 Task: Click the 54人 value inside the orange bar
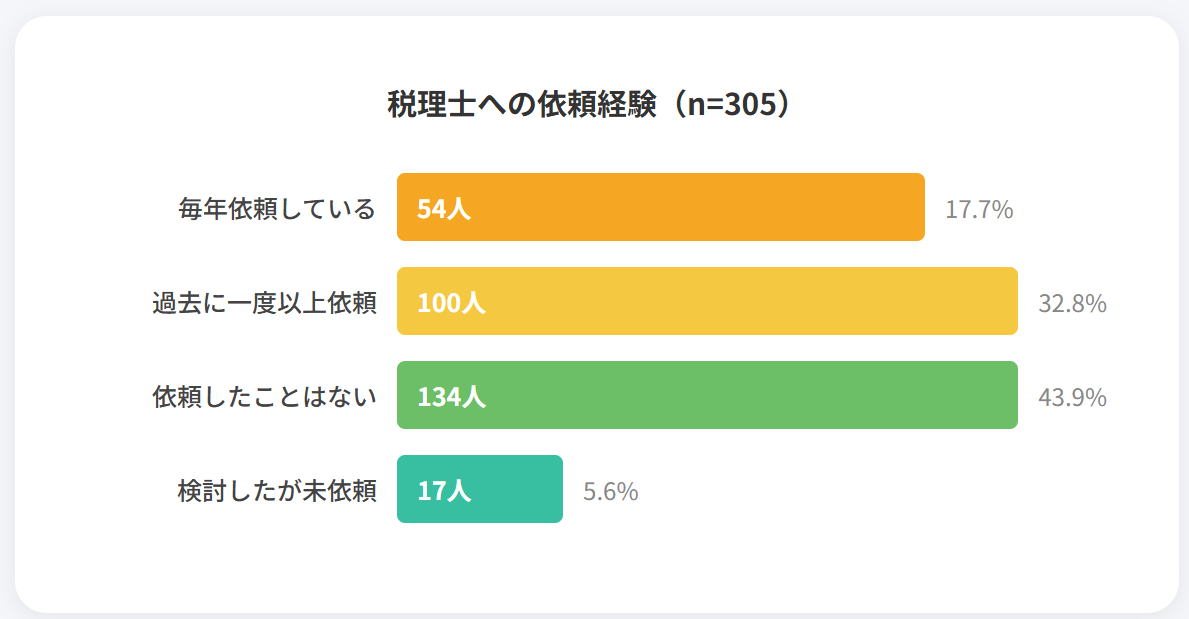click(443, 208)
